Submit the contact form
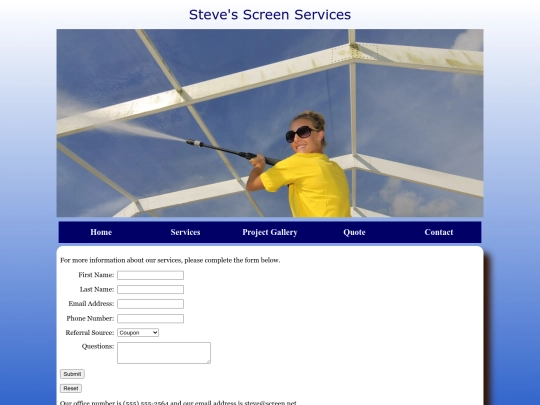The width and height of the screenshot is (540, 405). (72, 374)
